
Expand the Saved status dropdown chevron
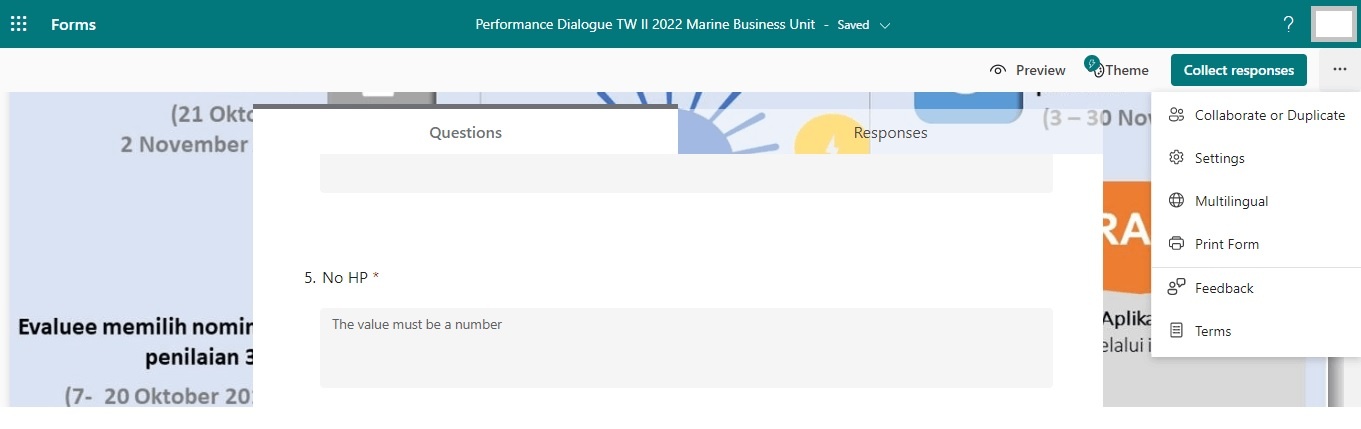(x=885, y=25)
